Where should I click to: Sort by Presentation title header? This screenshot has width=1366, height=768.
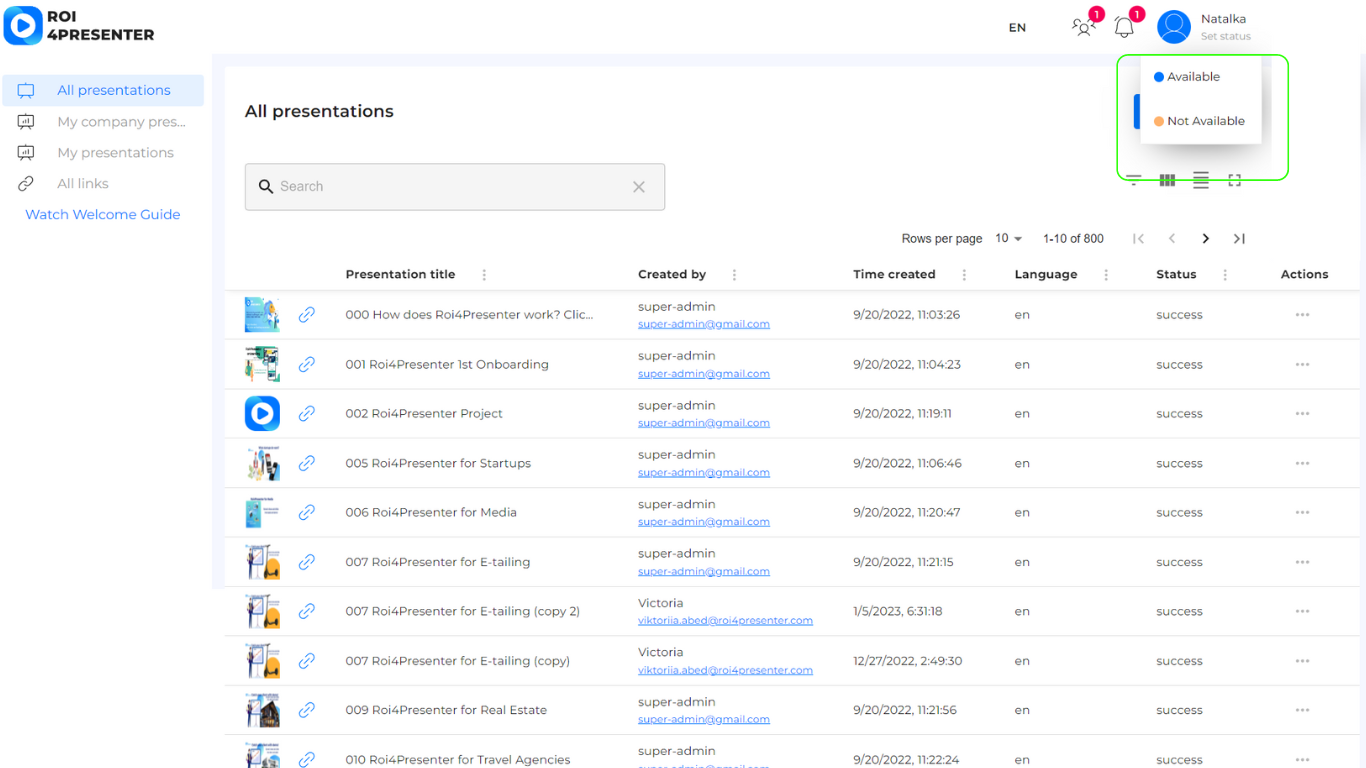pyautogui.click(x=400, y=275)
